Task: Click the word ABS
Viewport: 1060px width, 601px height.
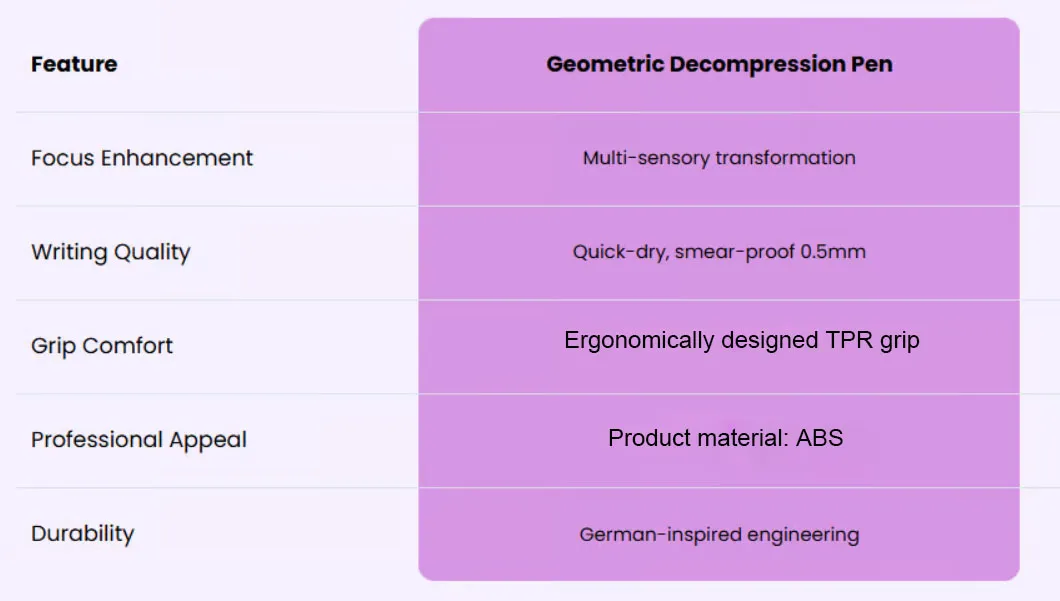Action: click(819, 438)
